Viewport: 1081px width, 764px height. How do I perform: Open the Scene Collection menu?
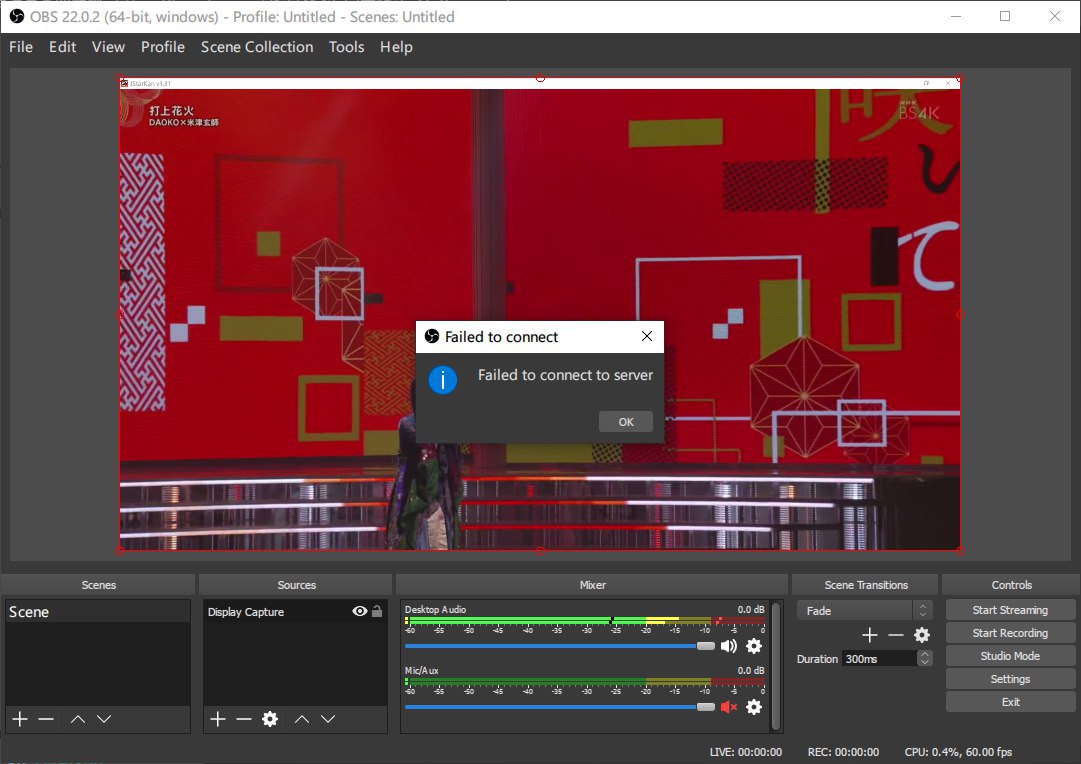(256, 47)
